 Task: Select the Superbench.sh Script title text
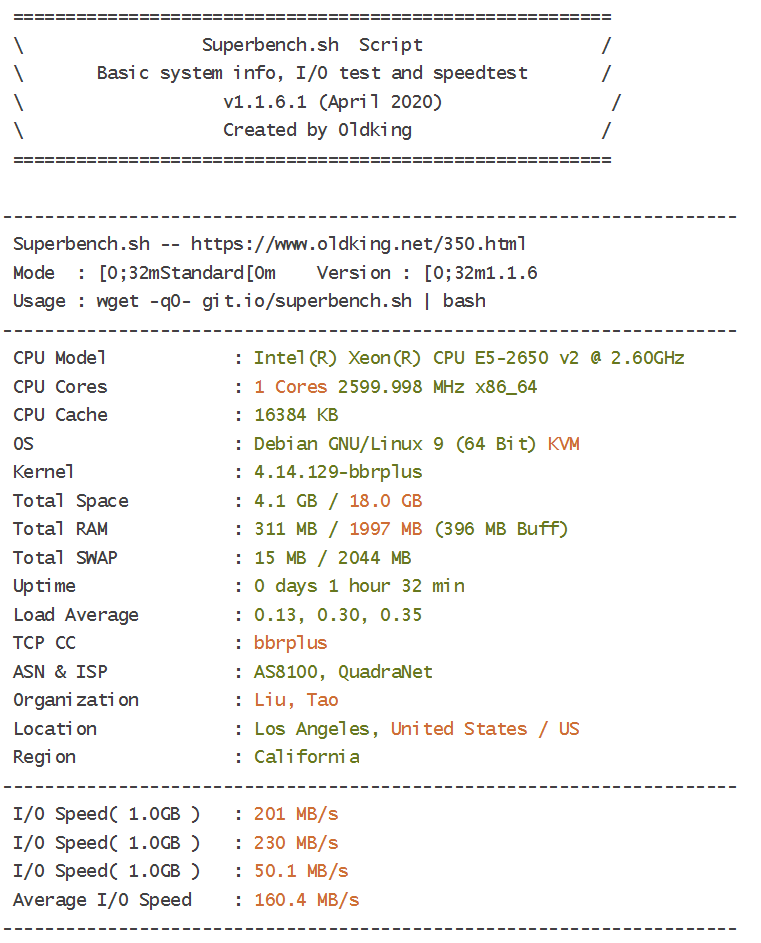312,45
